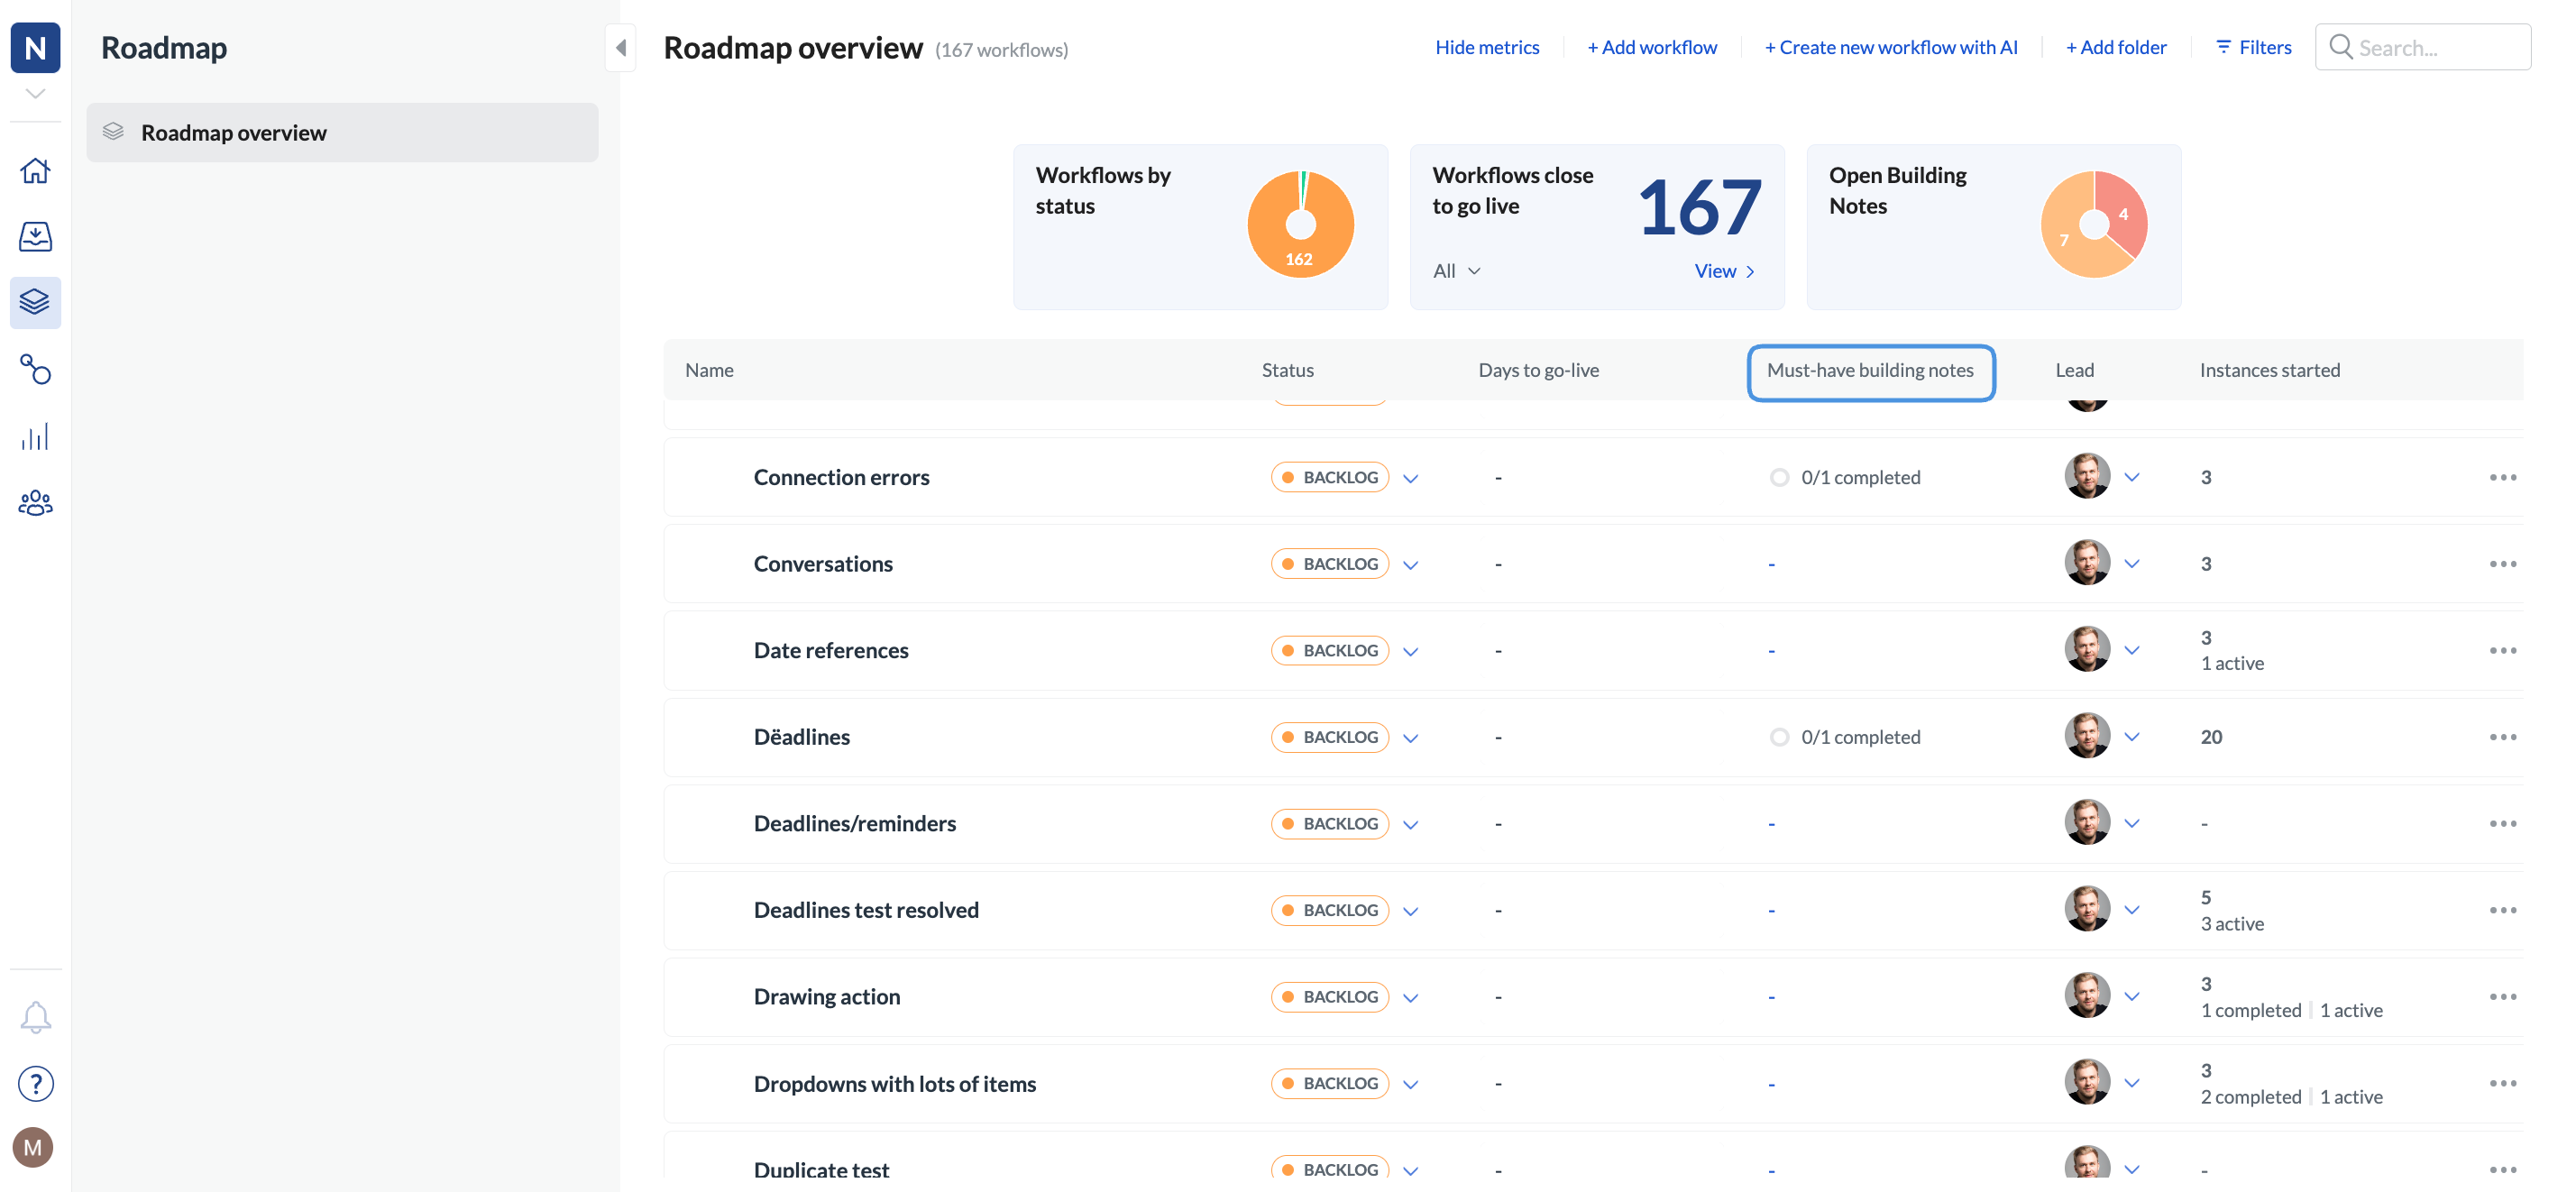Screen dimensions: 2576x1192
Task: Open the analytics bar chart icon
Action: point(35,436)
